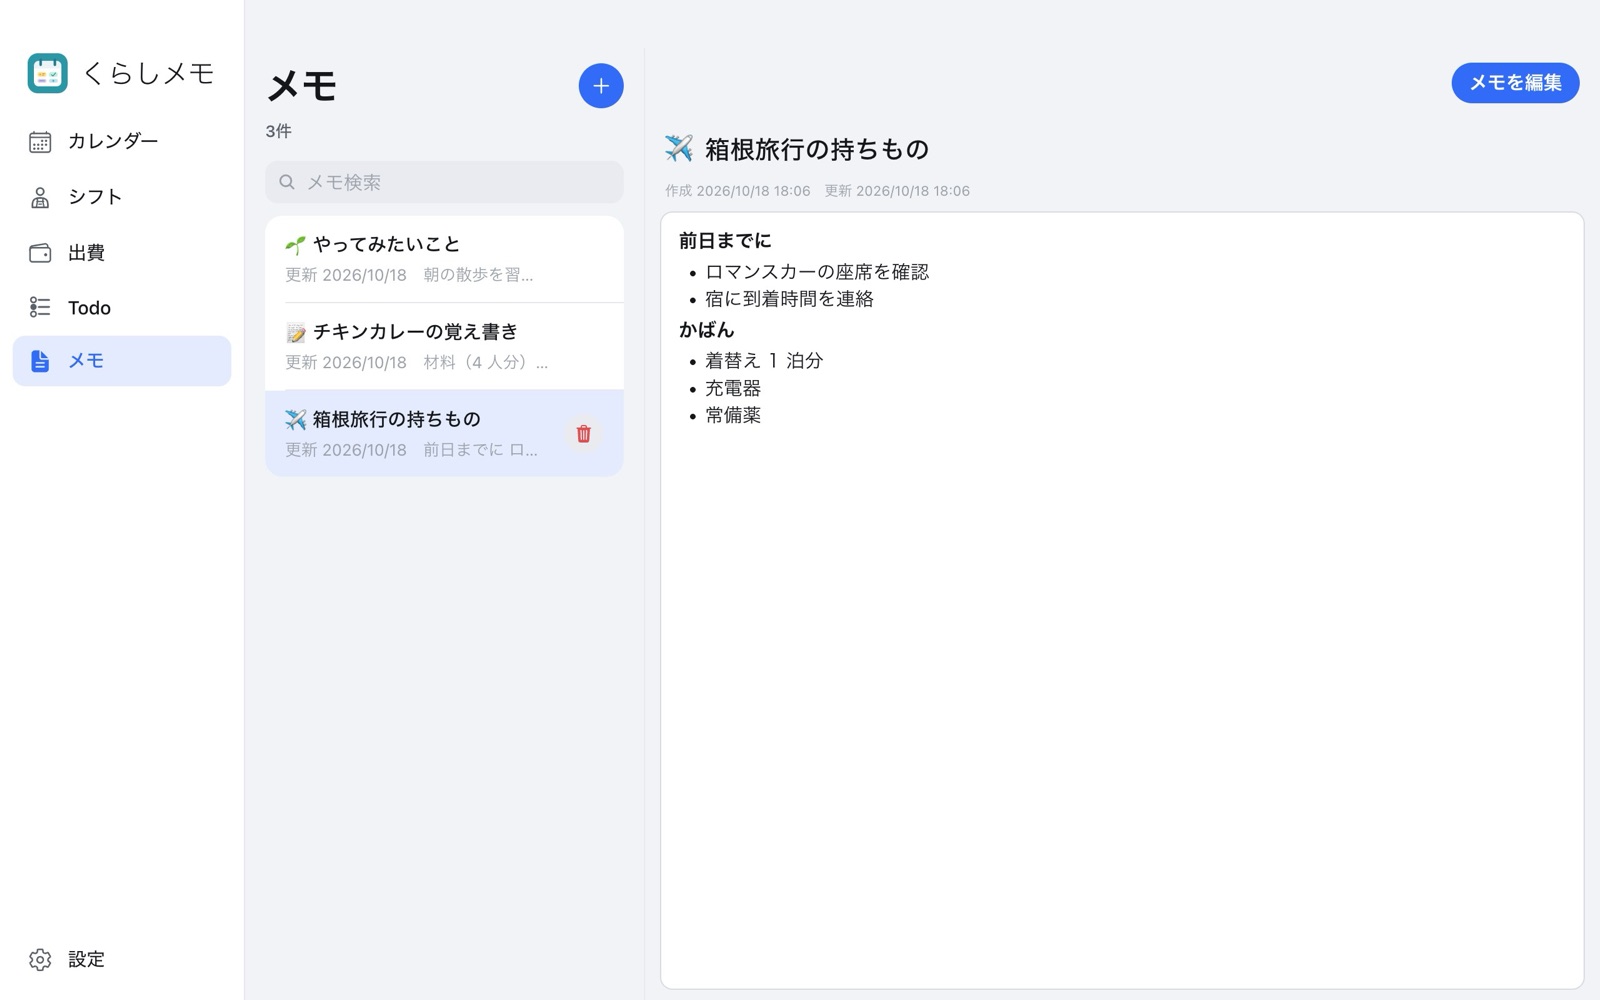Select 箱根旅行の持ちもの memo title in list

coord(397,419)
